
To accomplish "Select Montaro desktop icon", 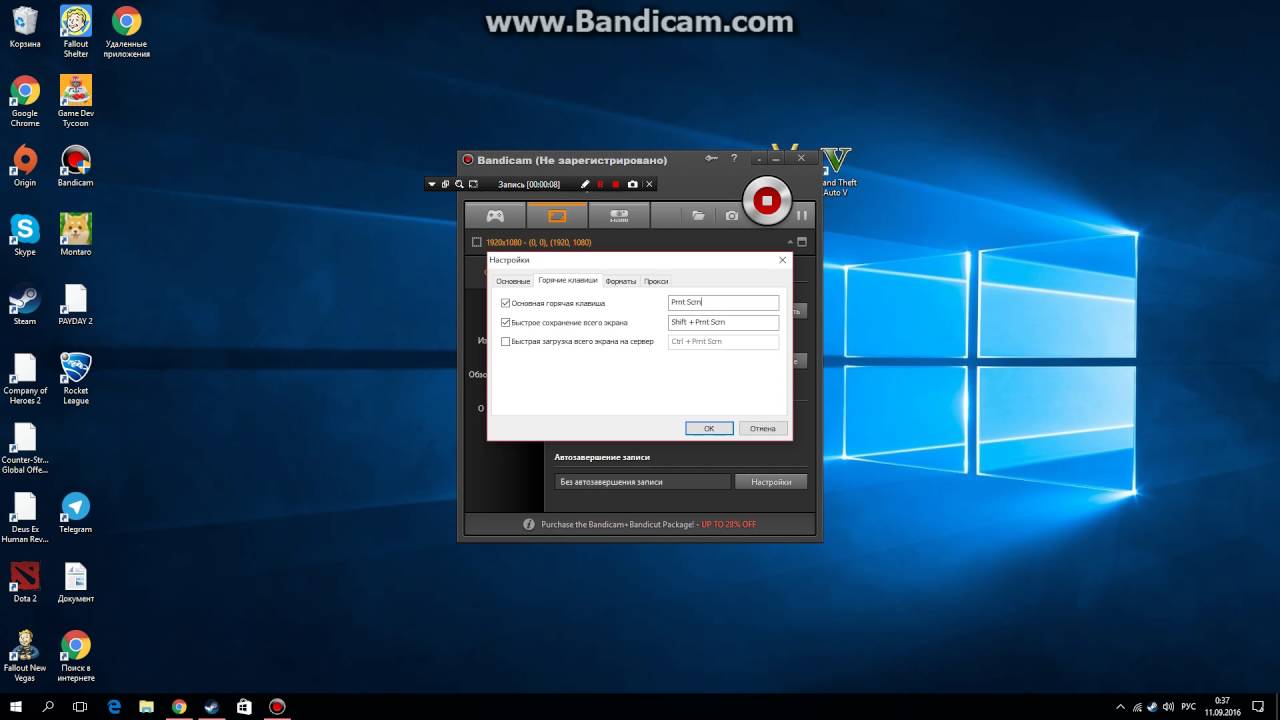I will (x=76, y=235).
